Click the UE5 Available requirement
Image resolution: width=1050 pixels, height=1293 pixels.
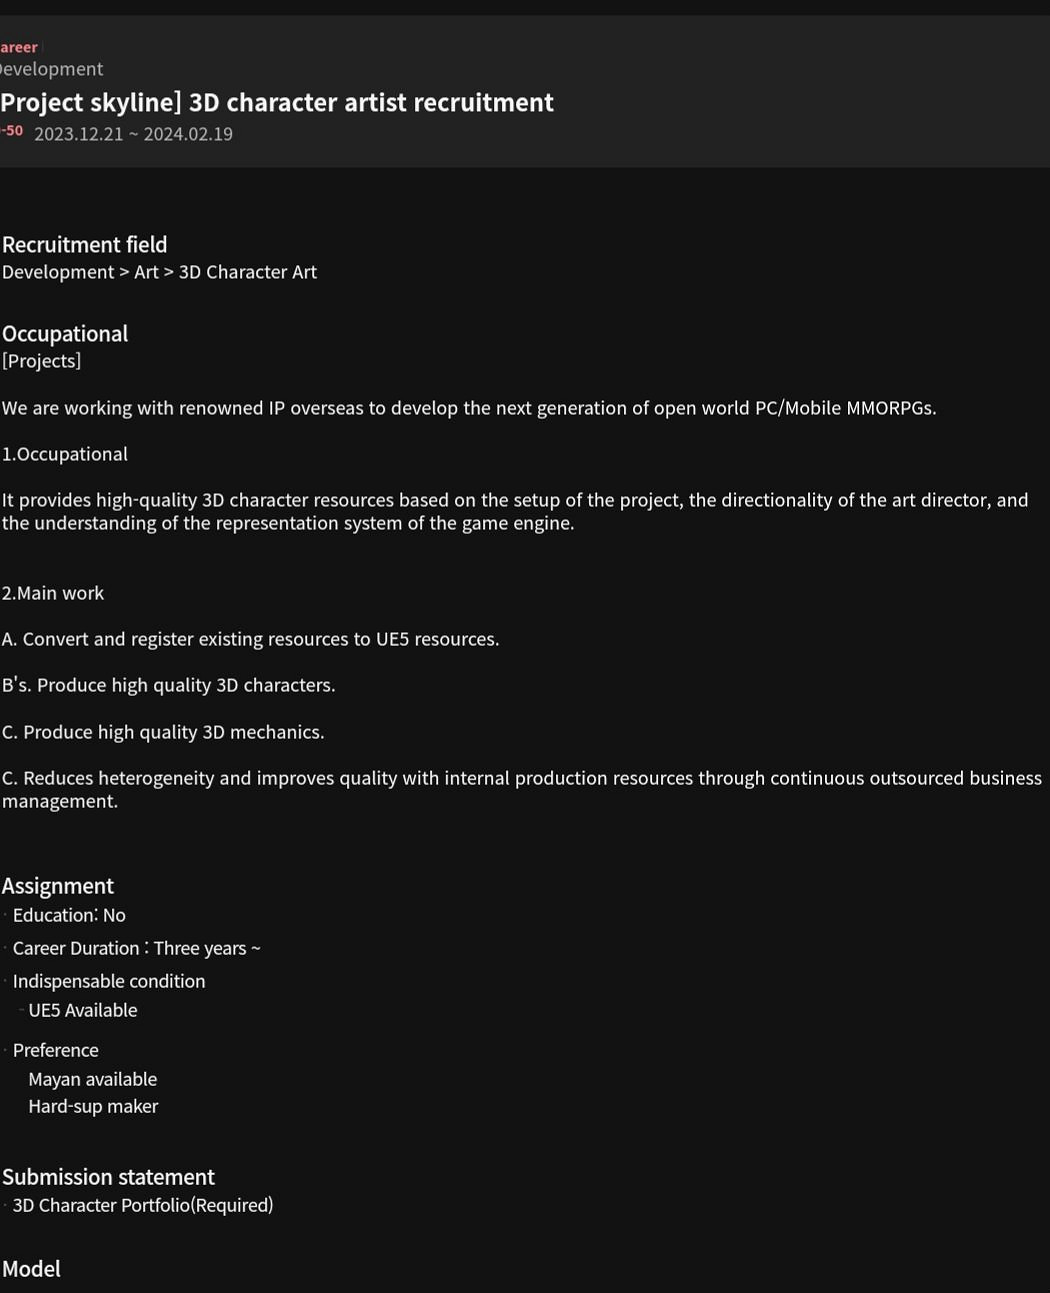(83, 1010)
